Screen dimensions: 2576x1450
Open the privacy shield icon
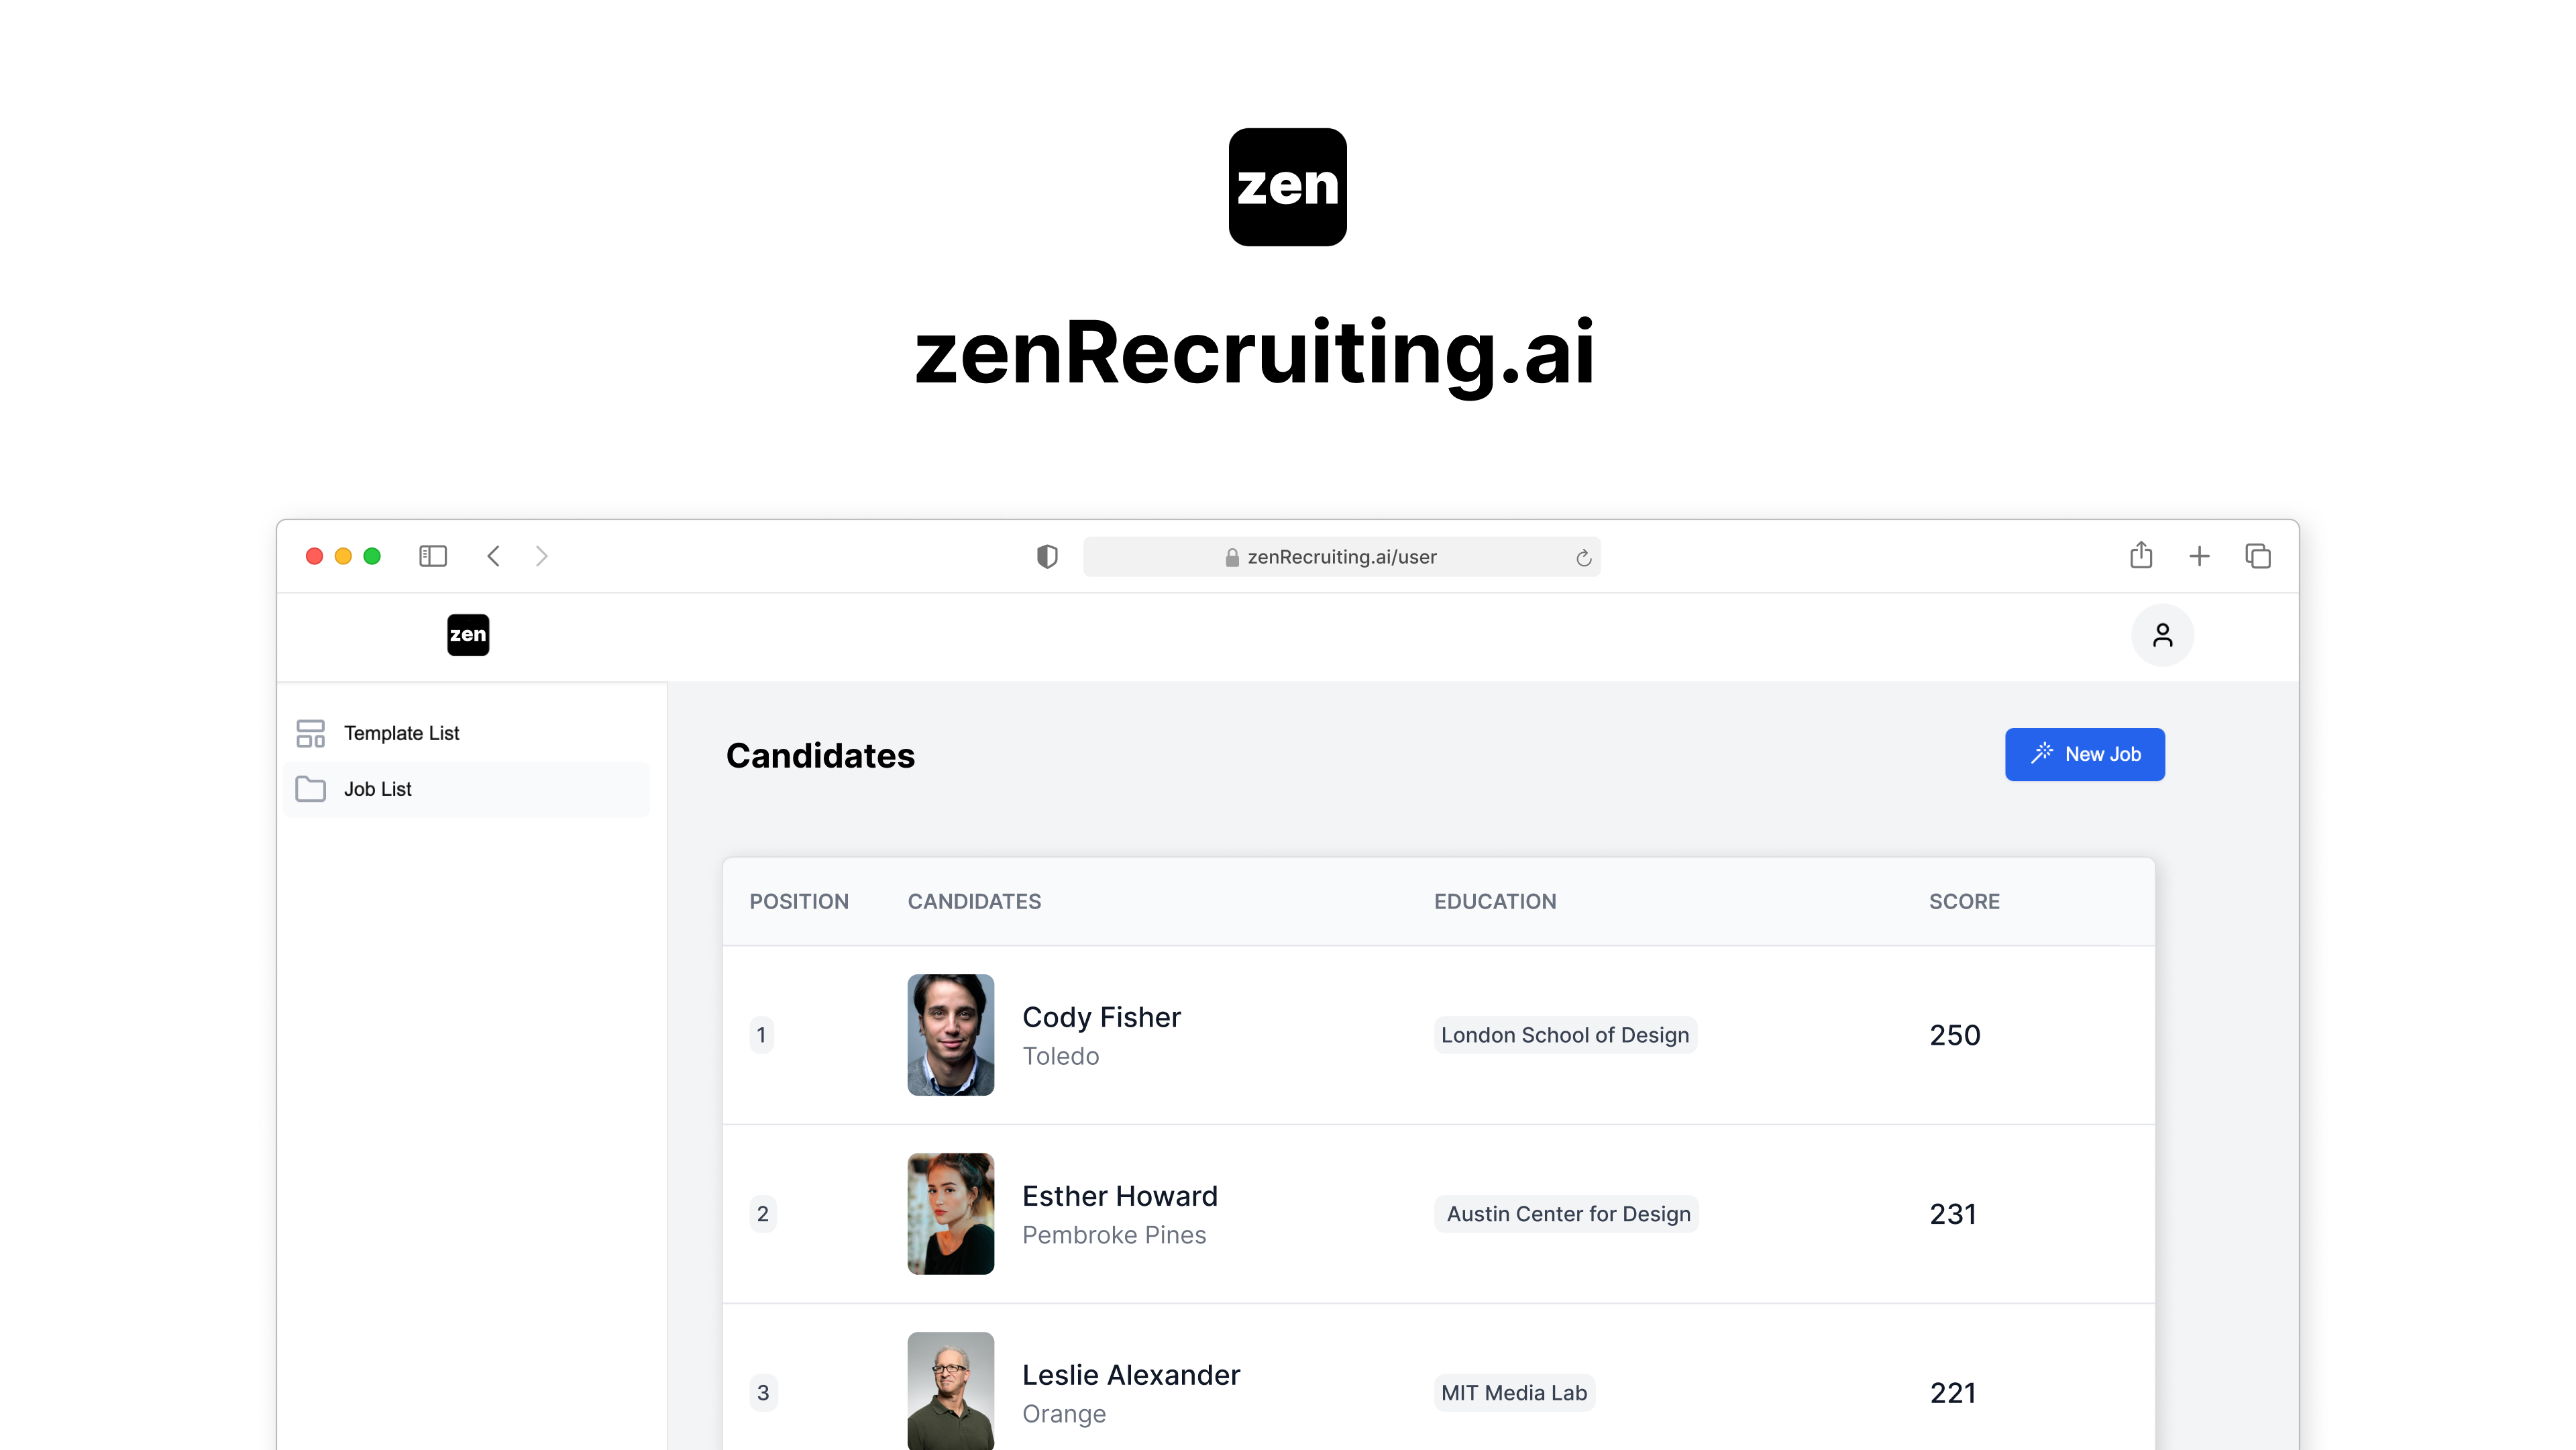pyautogui.click(x=1047, y=556)
